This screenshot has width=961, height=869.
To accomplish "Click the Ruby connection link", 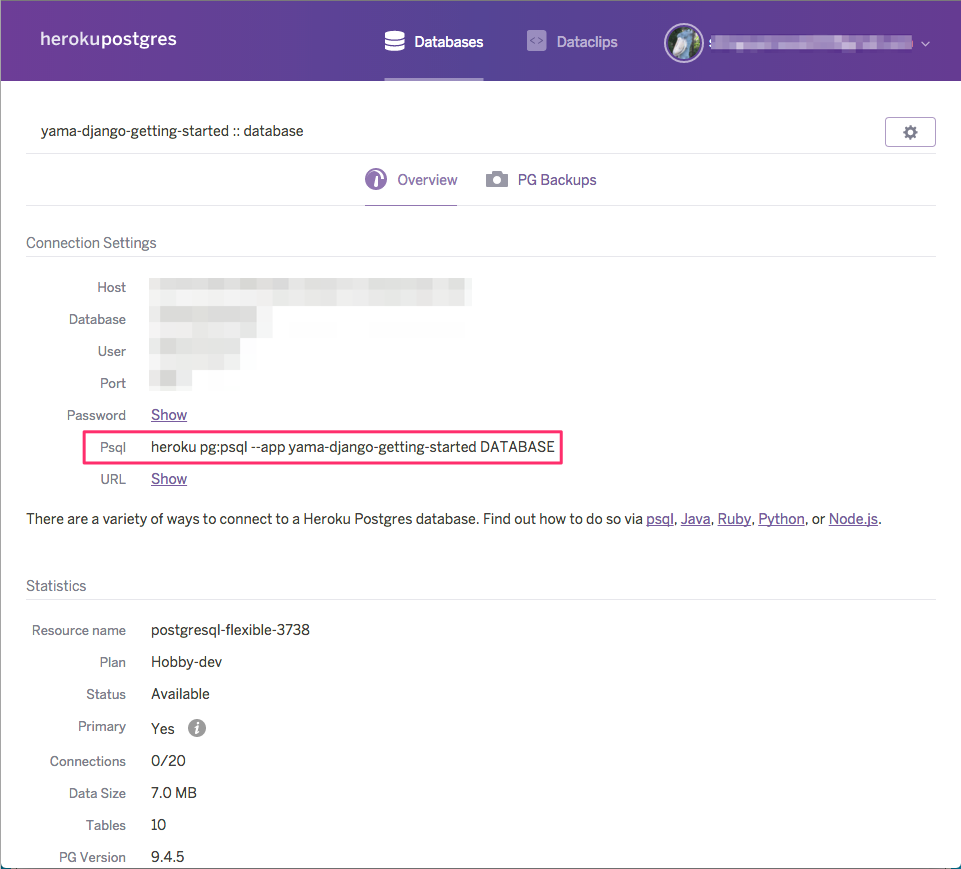I will coord(734,518).
